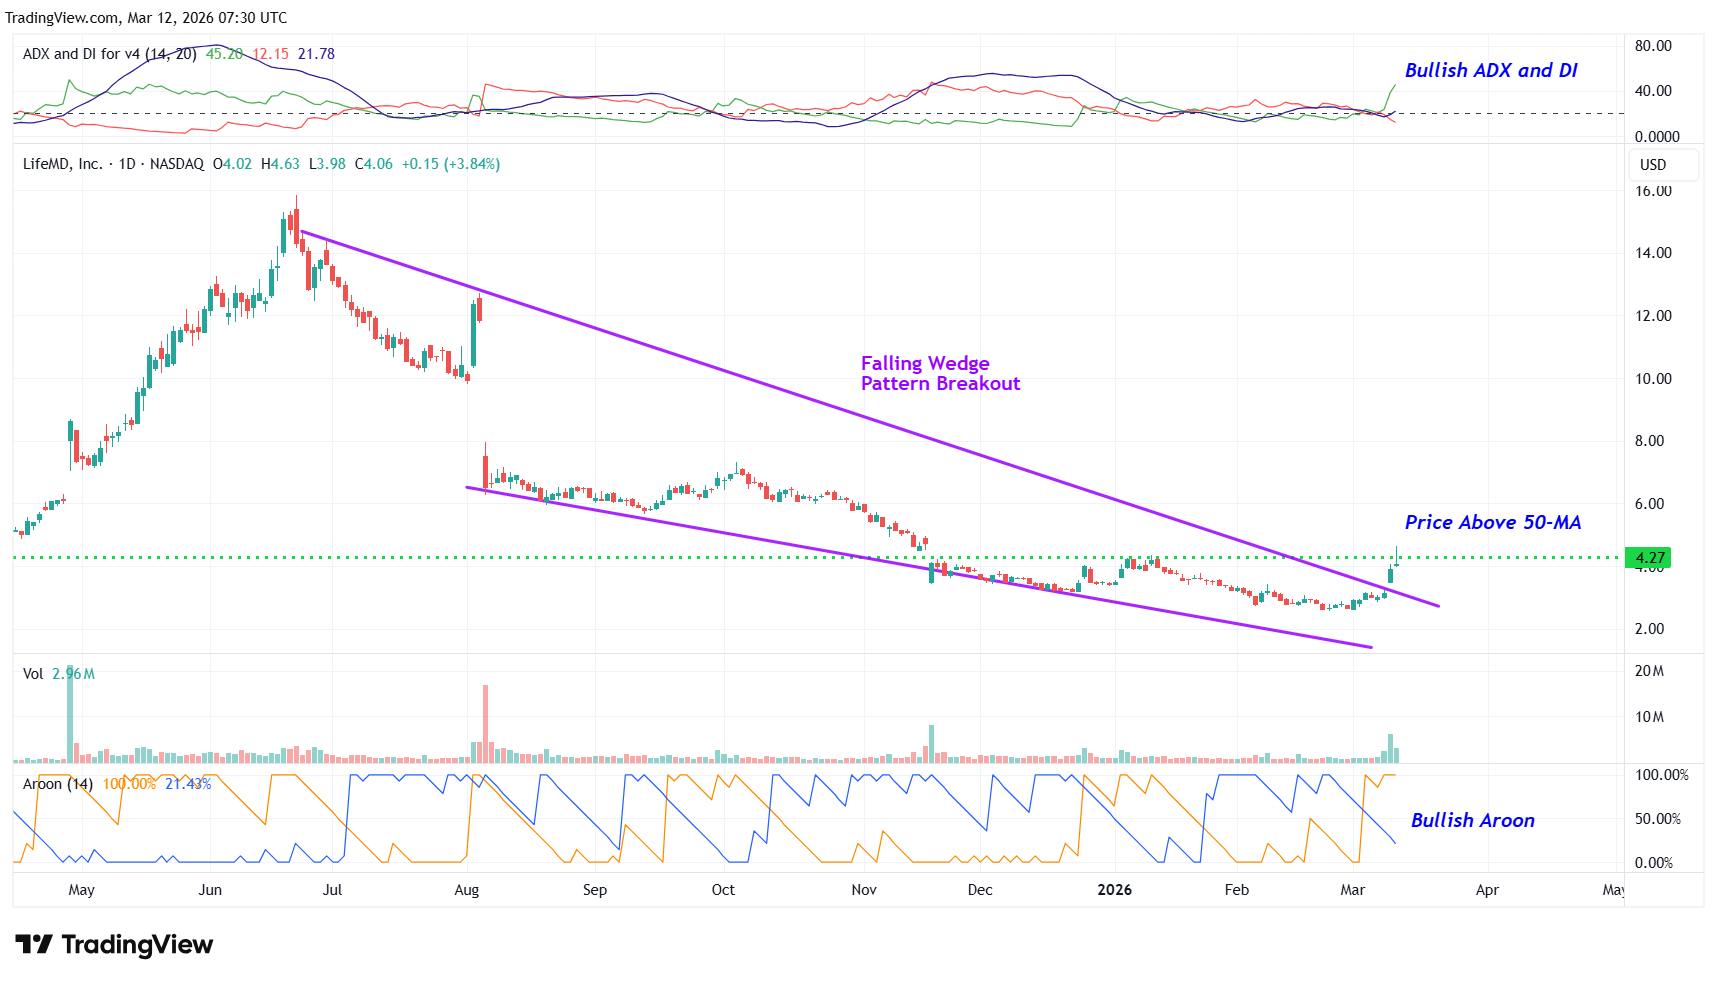Image resolution: width=1717 pixels, height=982 pixels.
Task: Click the Oct label on time axis
Action: tap(722, 890)
